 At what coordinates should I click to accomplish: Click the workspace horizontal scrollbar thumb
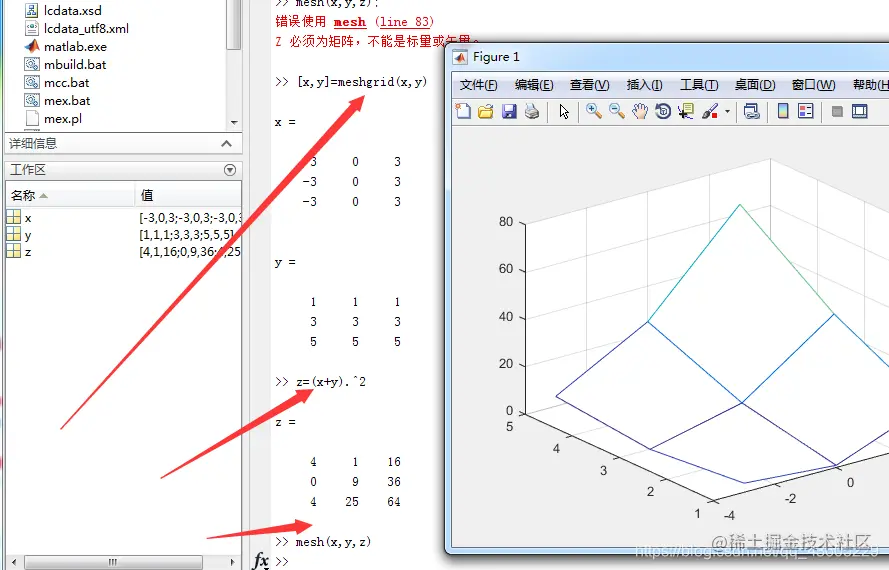(113, 562)
